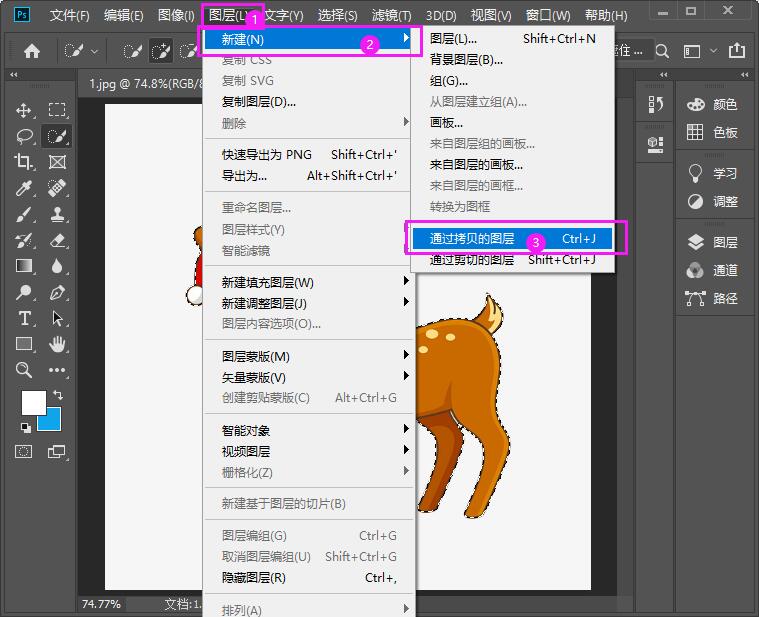
Task: Choose 复制图层(D)... menu entry
Action: pyautogui.click(x=309, y=102)
